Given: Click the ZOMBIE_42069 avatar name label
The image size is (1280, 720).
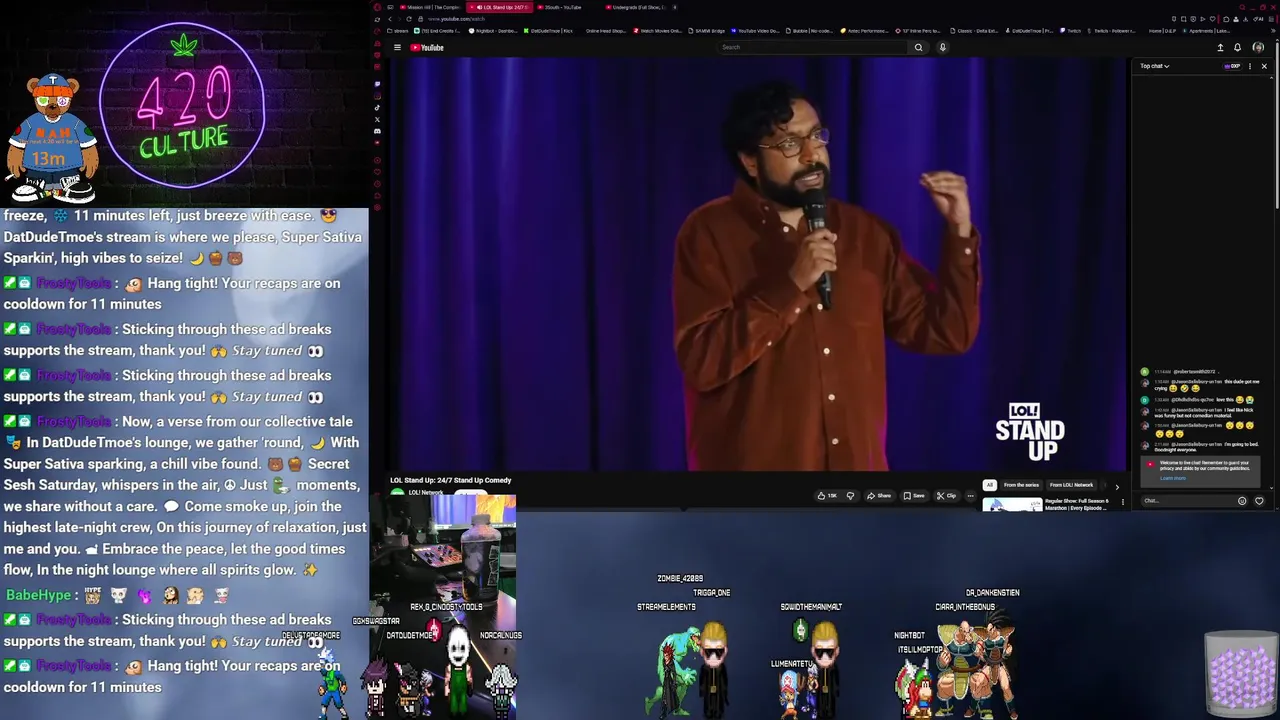Looking at the screenshot, I should (680, 578).
